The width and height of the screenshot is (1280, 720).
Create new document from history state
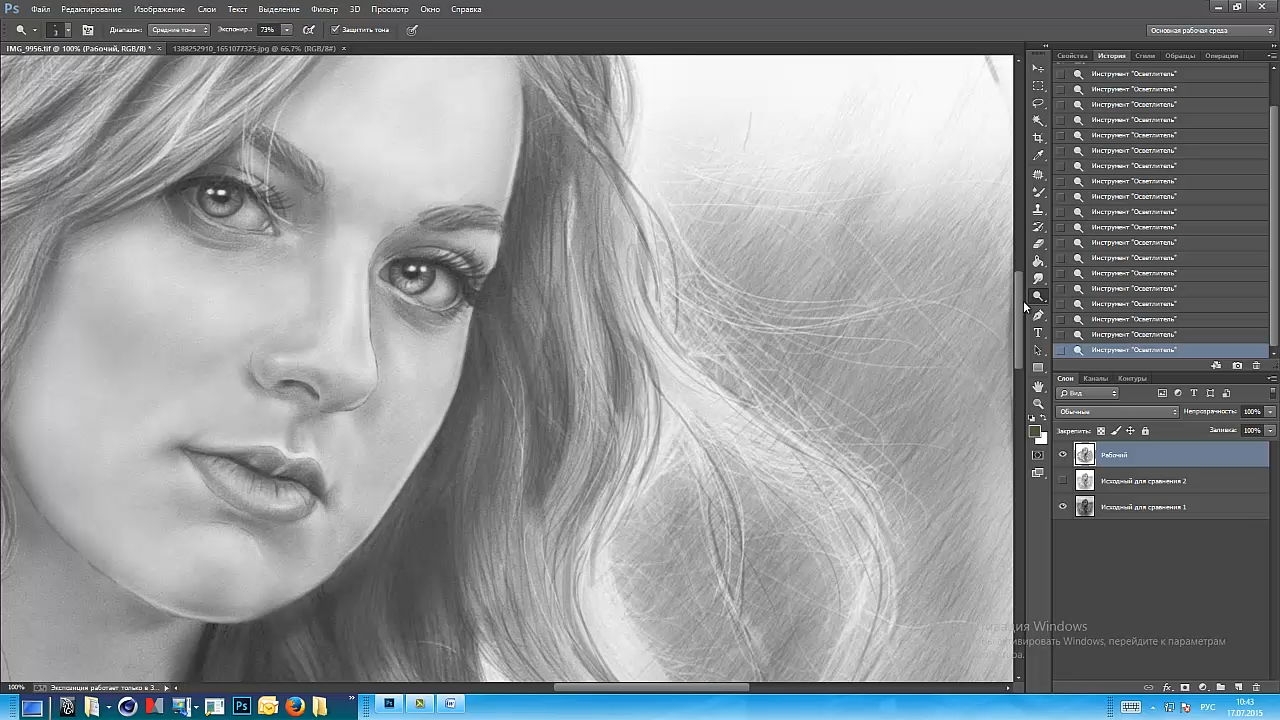click(1216, 366)
